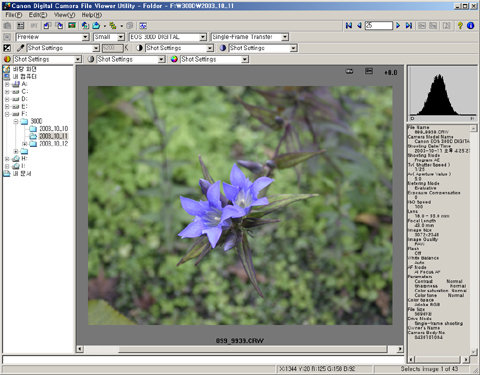This screenshot has height=375, width=480.
Task: Select the 2003_10_10 folder
Action: [54, 129]
